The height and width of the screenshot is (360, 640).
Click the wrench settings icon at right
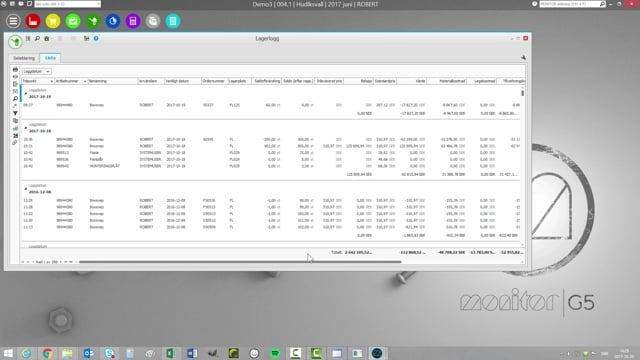pyautogui.click(x=523, y=58)
